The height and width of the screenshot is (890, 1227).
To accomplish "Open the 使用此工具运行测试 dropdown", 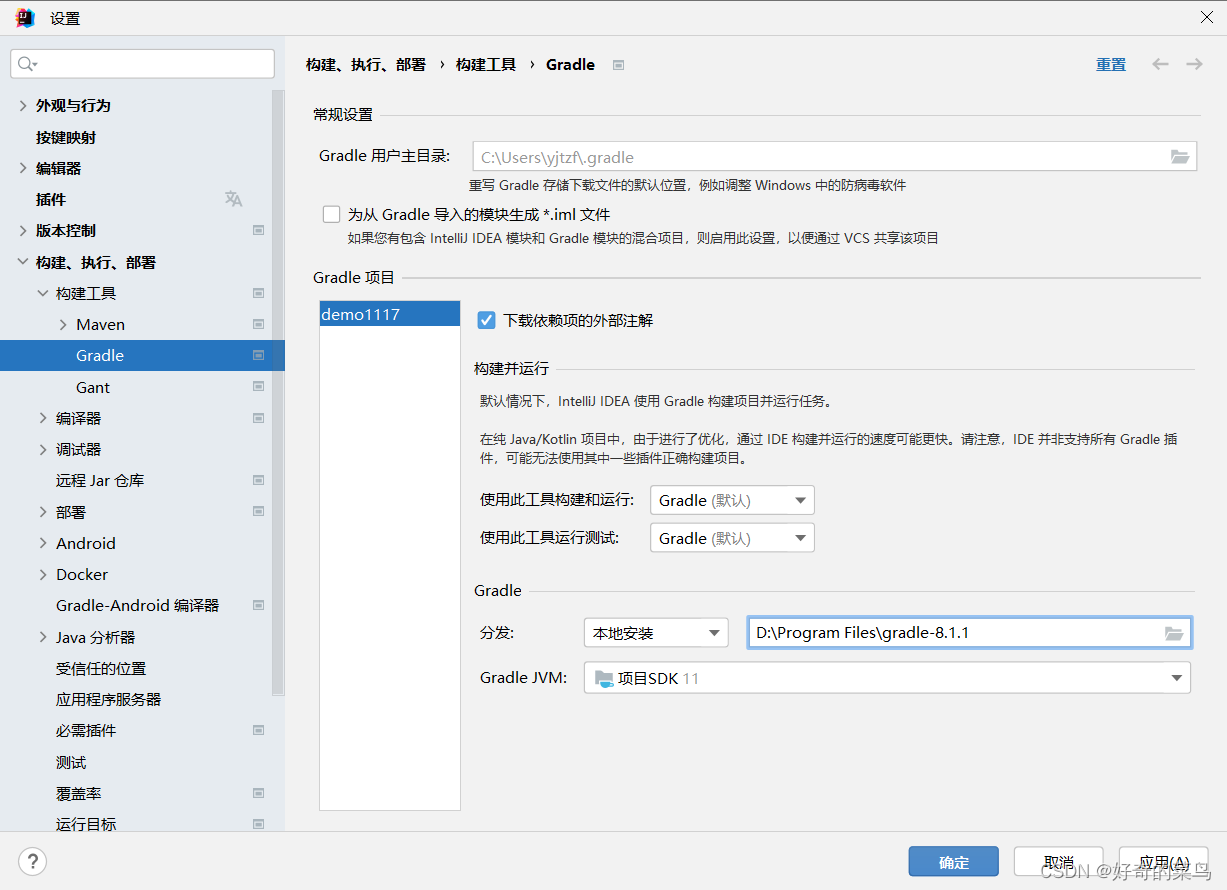I will pos(732,538).
